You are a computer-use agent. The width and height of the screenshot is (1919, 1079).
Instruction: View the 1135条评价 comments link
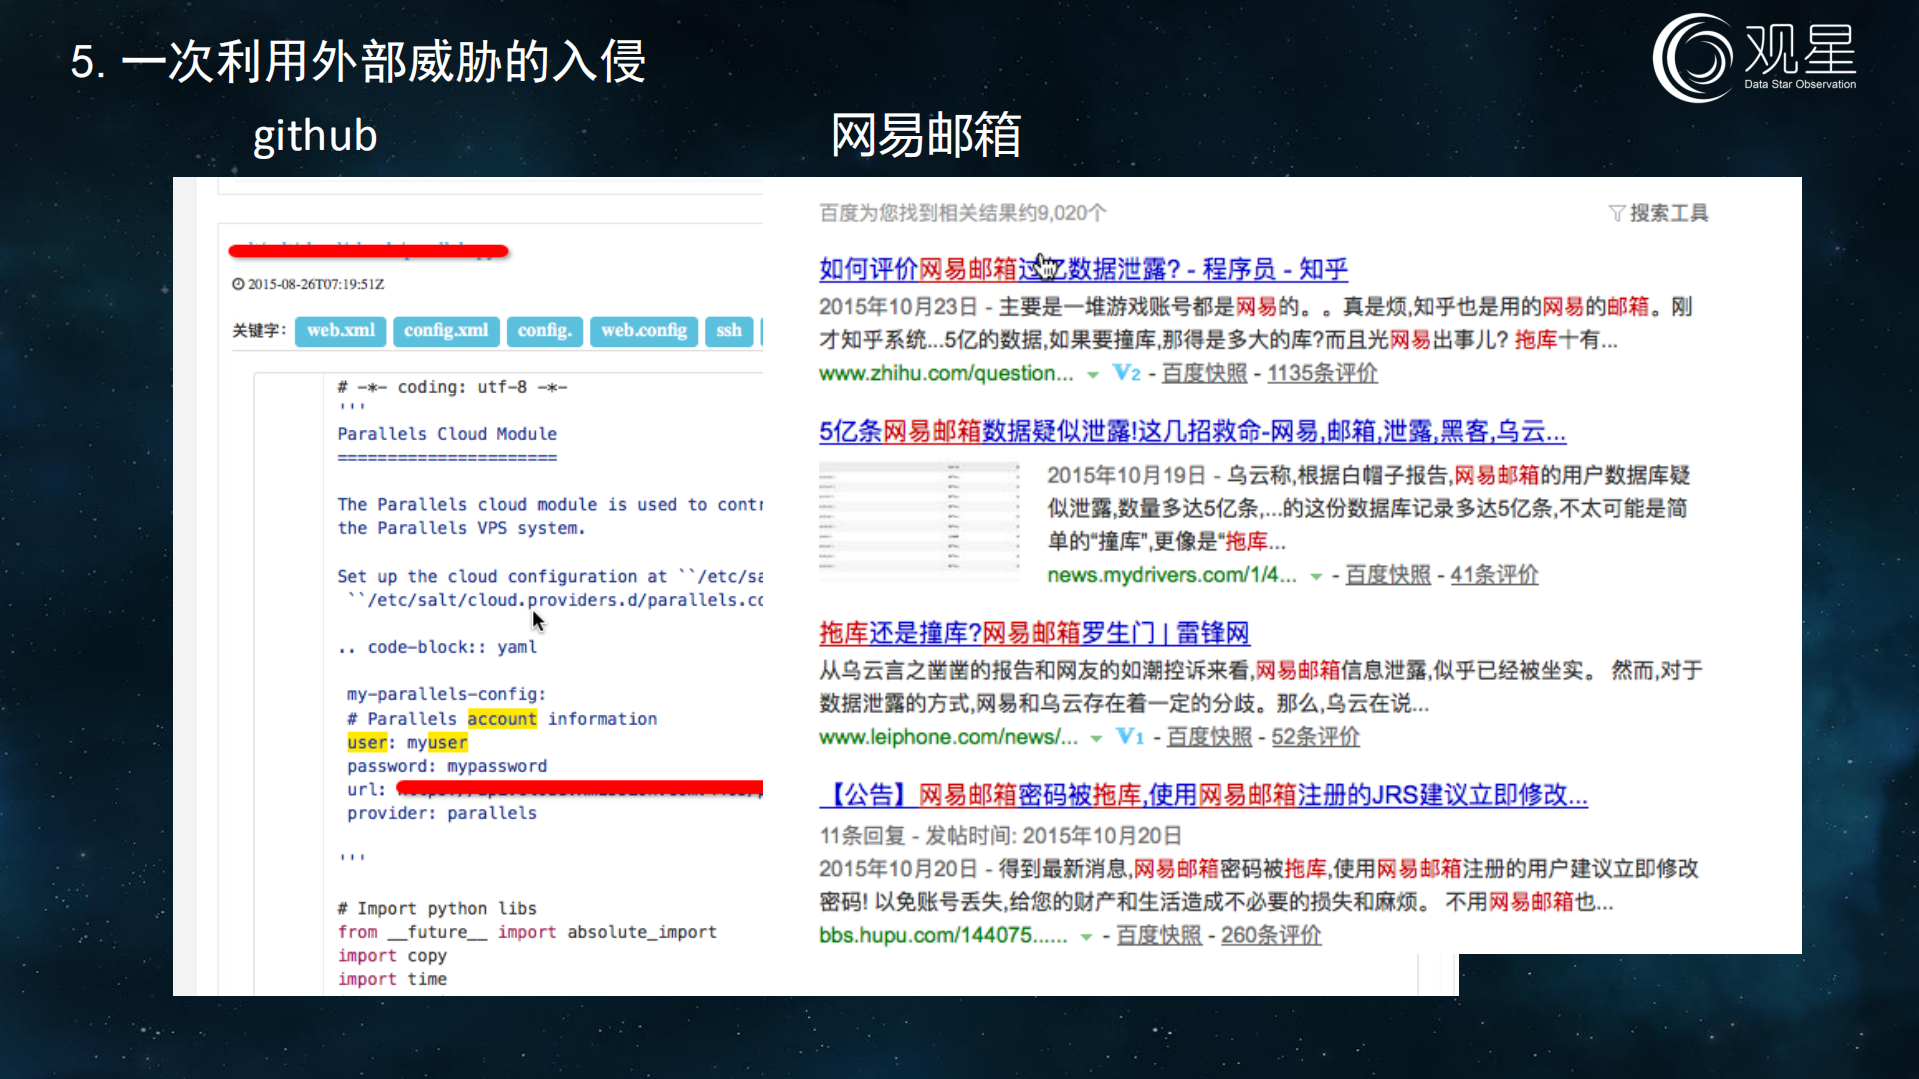coord(1321,372)
